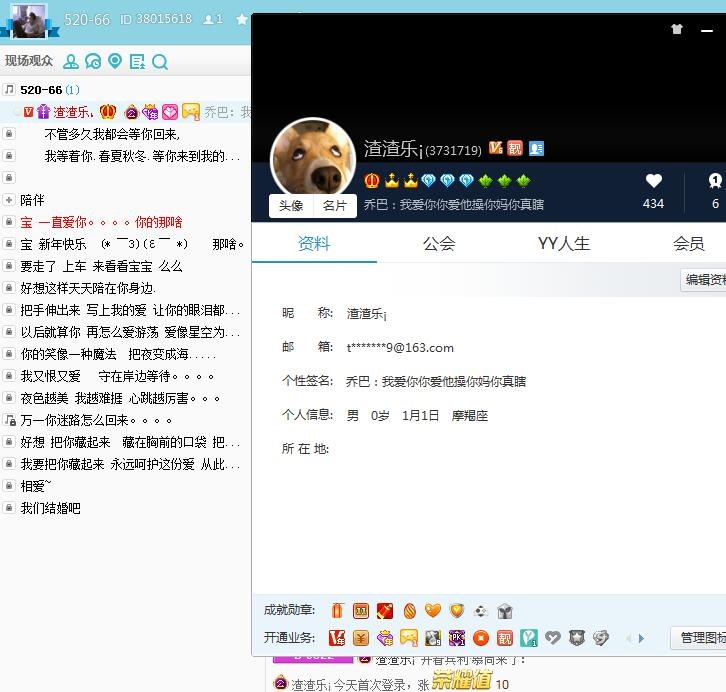The image size is (726, 692).
Task: Click the online user count icon in header
Action: 208,19
